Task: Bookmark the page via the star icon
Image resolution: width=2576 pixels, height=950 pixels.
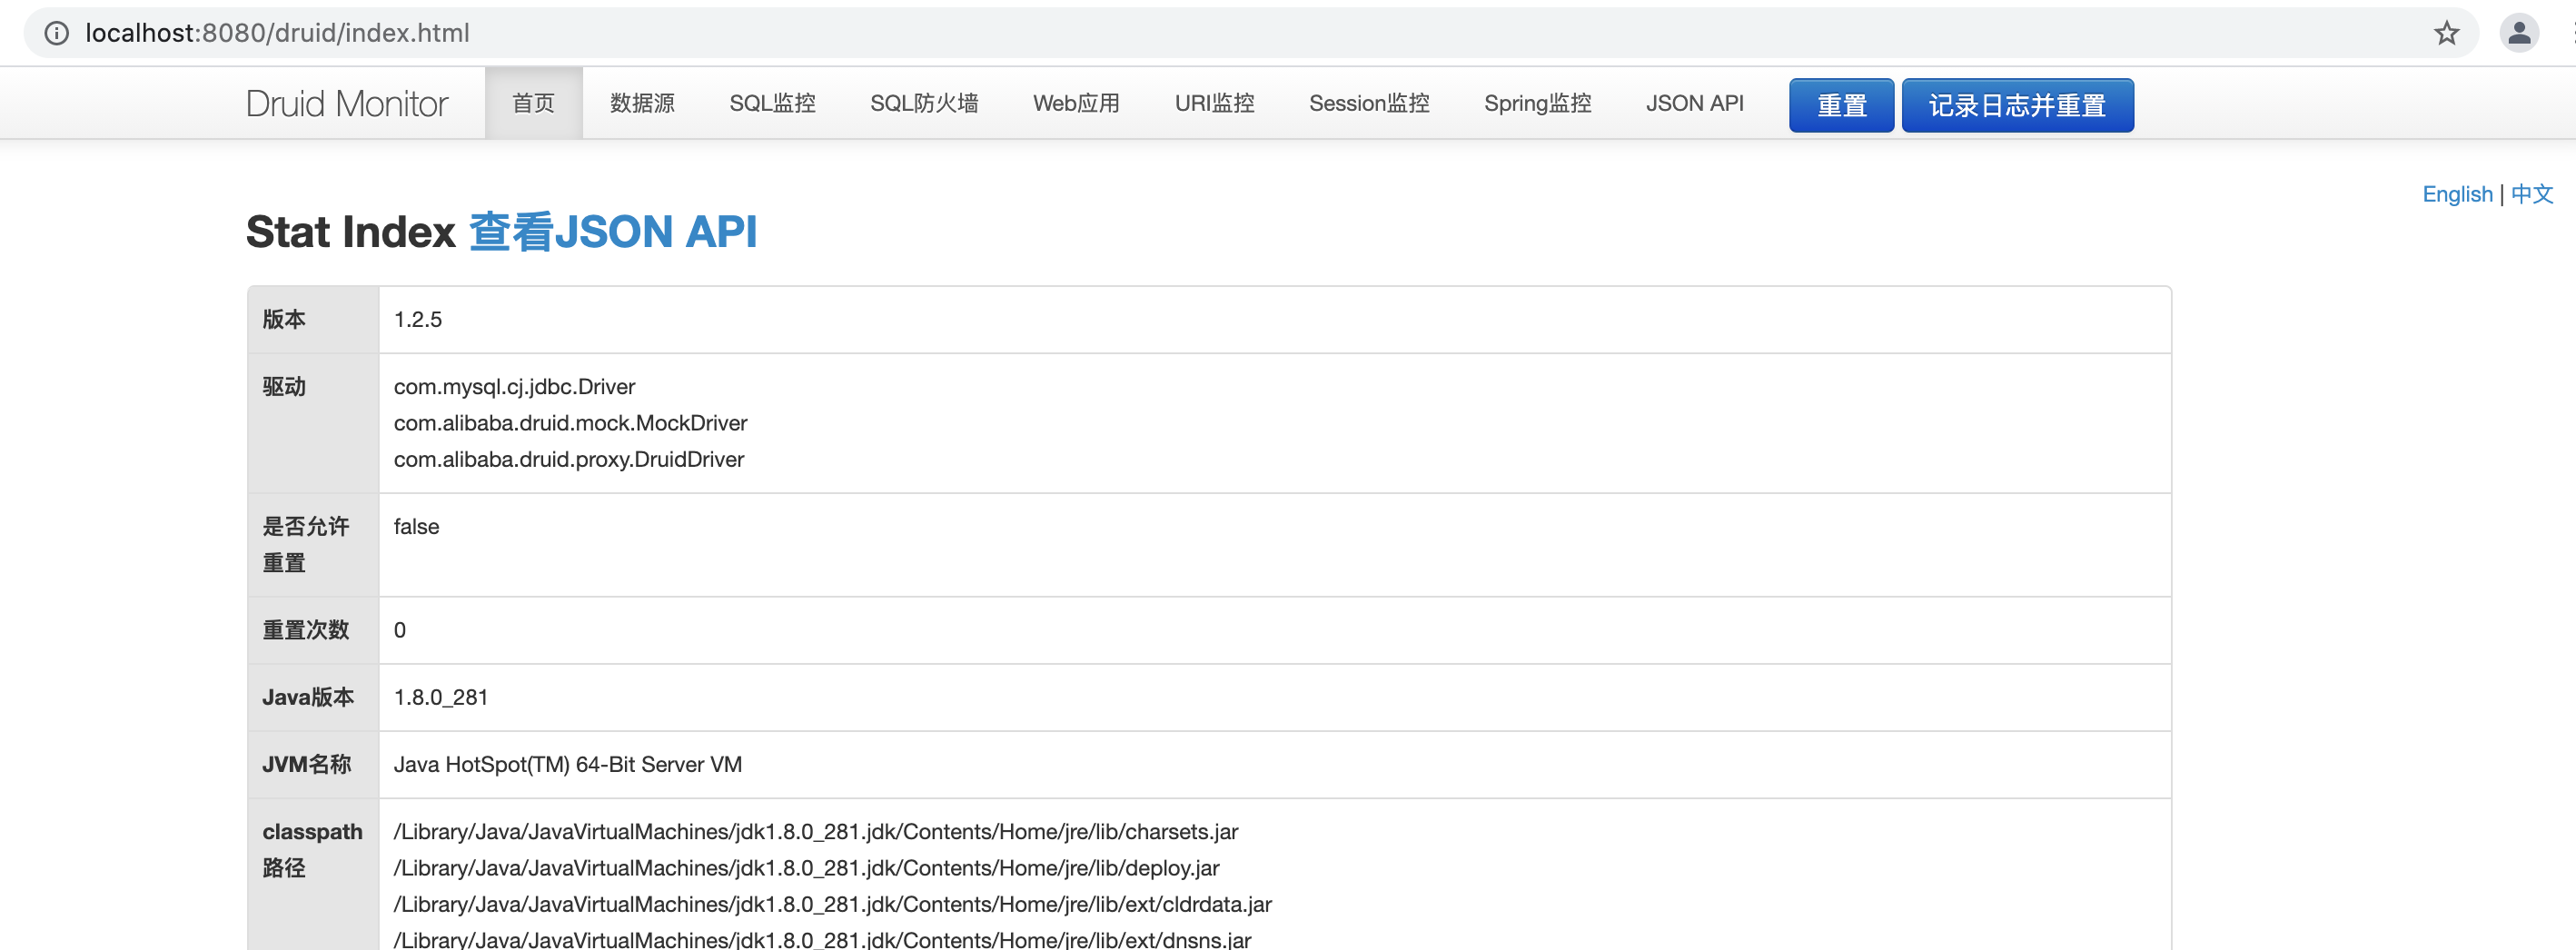Action: 2447,32
